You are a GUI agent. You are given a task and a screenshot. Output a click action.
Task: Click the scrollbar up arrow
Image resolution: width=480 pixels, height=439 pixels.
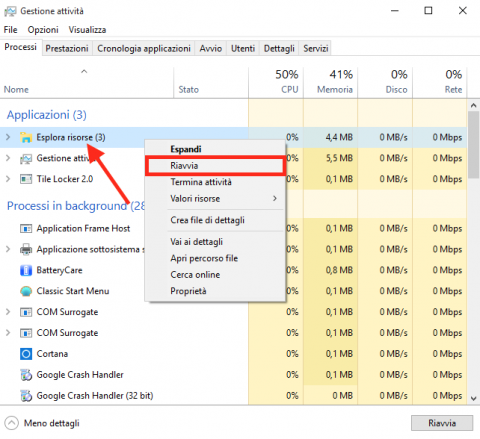coord(473,105)
